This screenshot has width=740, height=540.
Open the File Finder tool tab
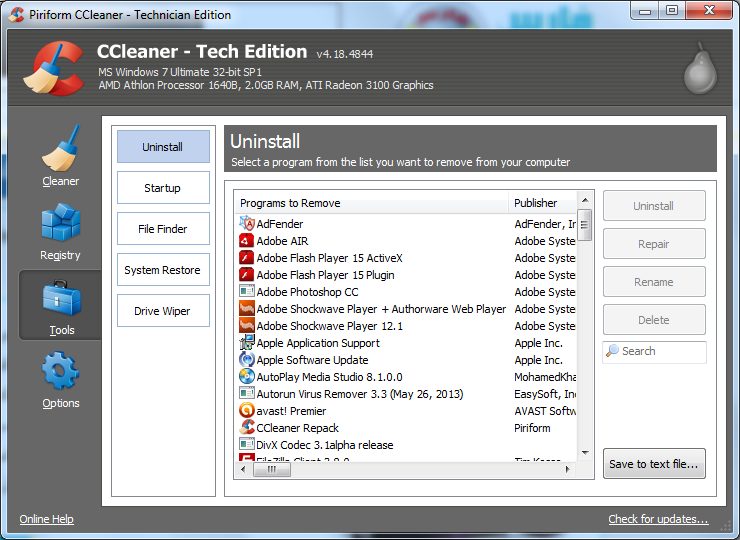pyautogui.click(x=163, y=229)
